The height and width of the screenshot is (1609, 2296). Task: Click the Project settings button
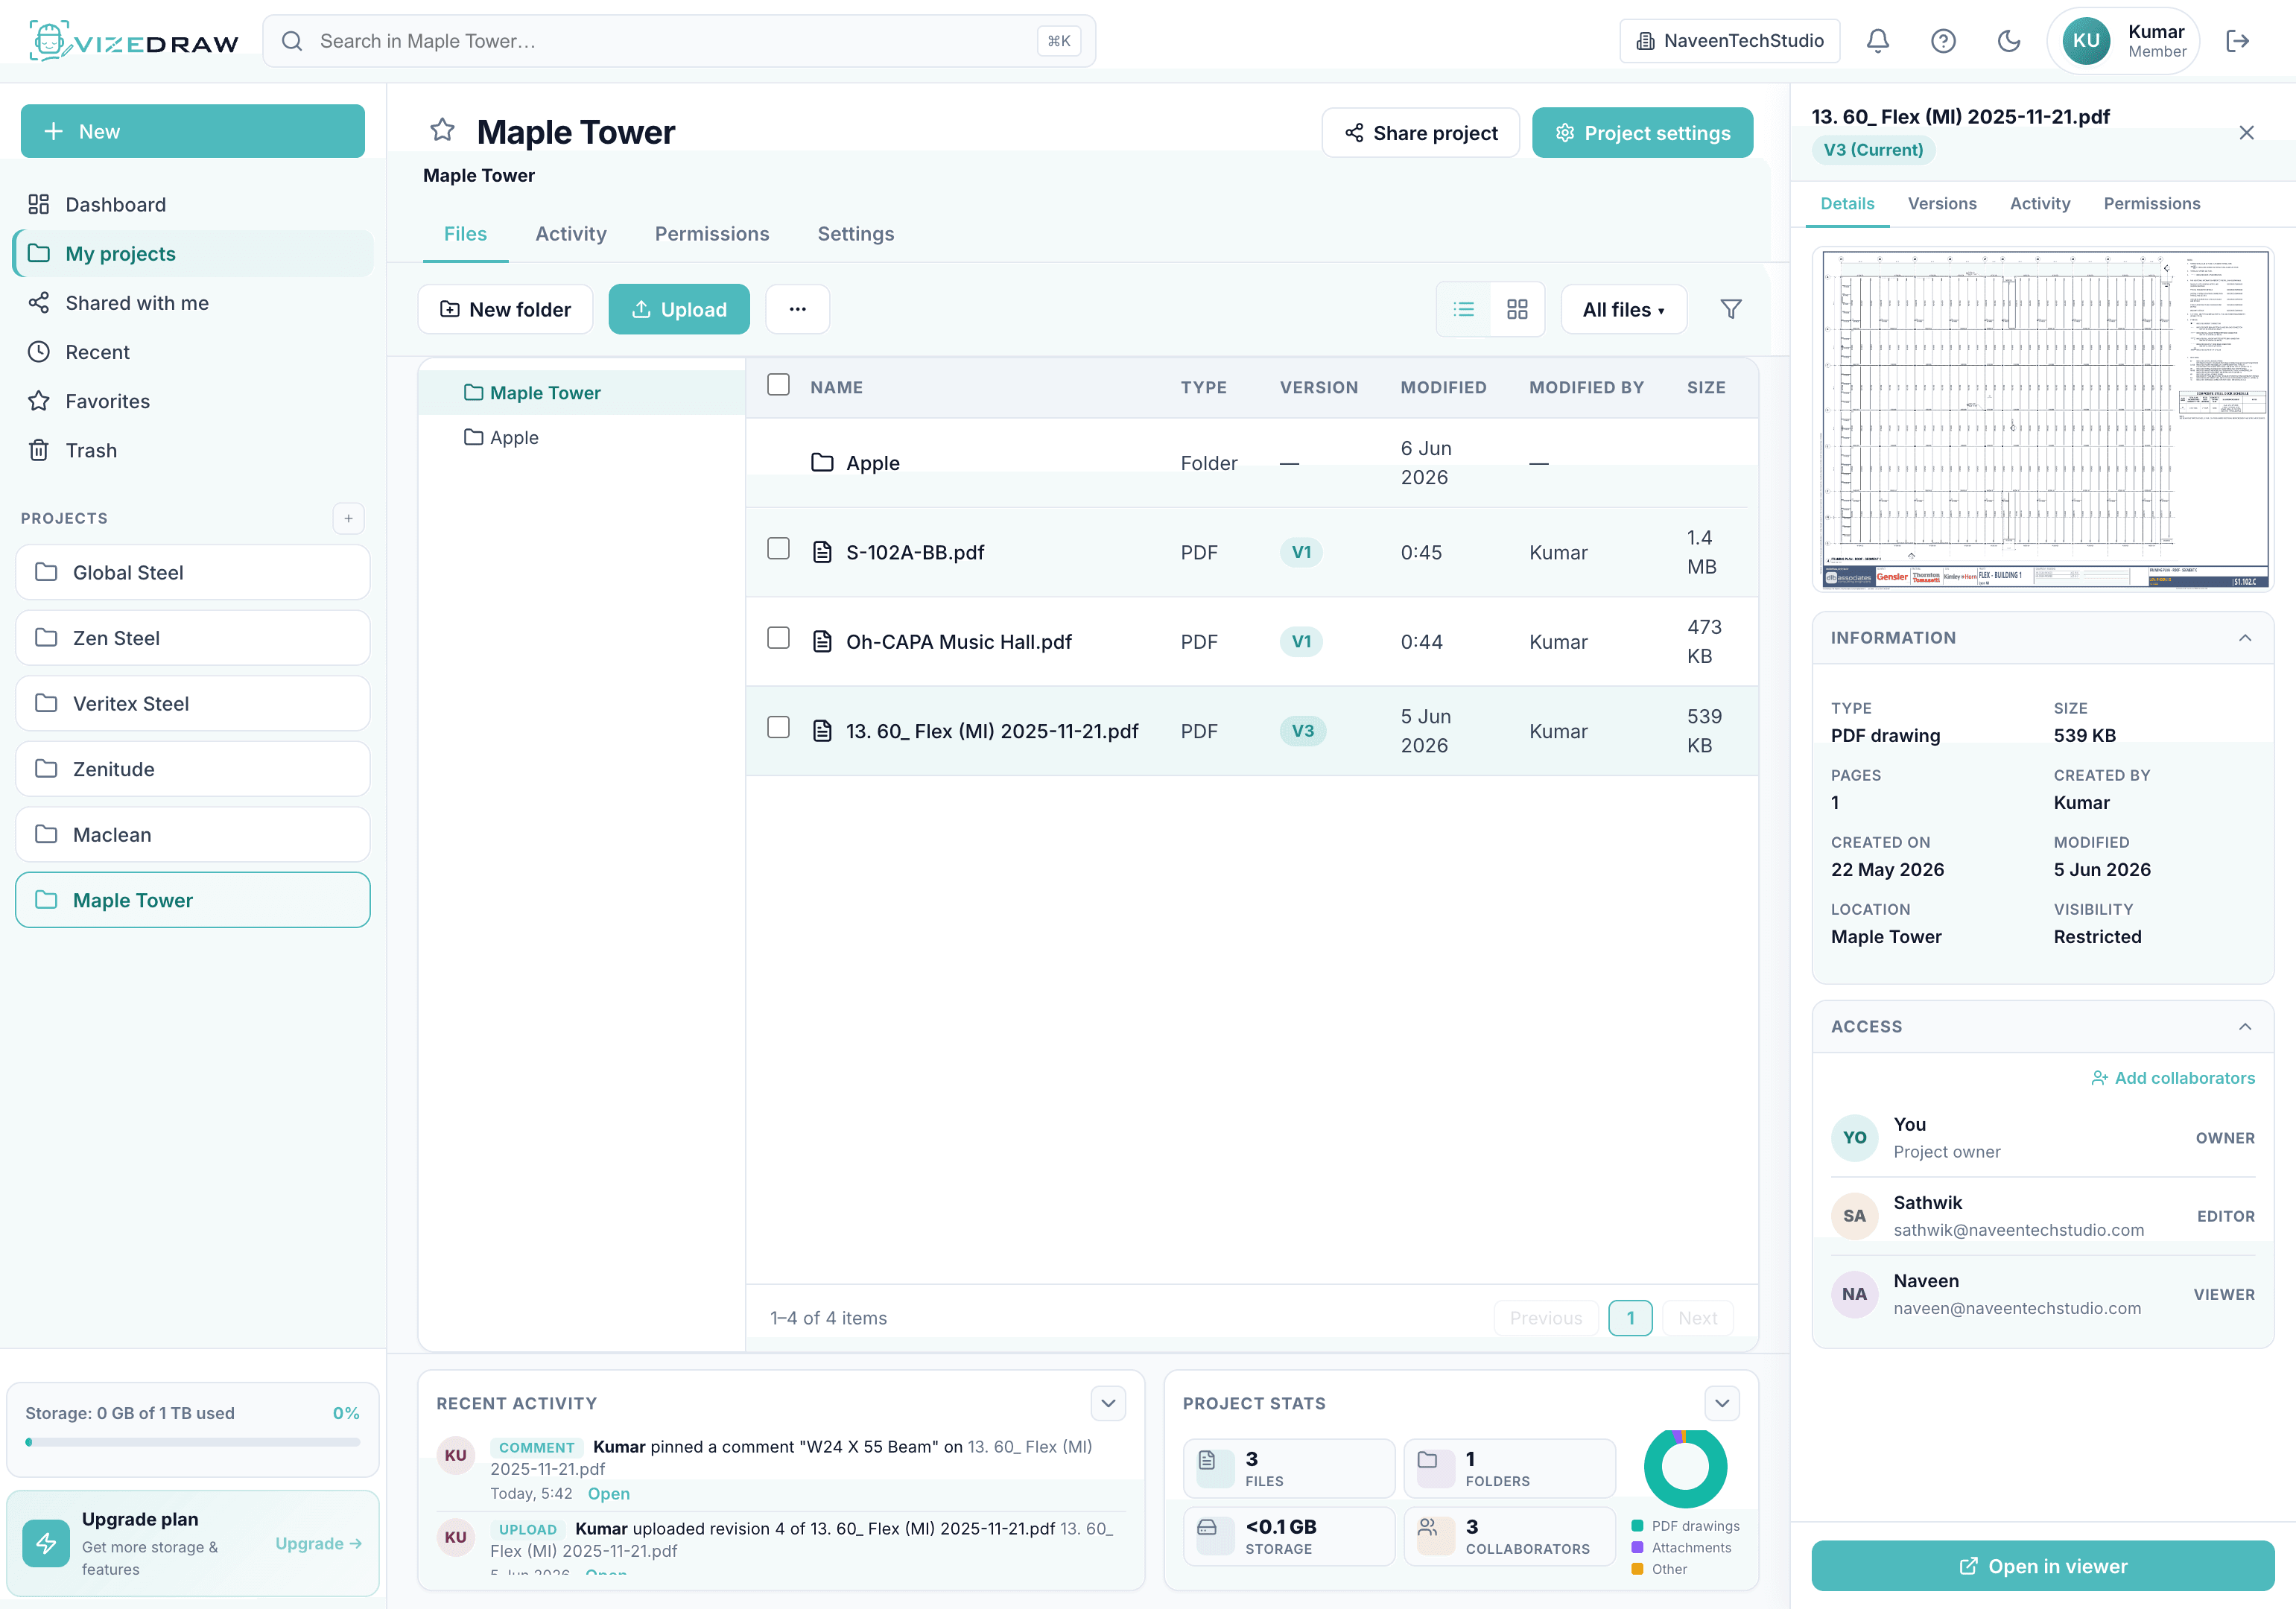point(1642,133)
